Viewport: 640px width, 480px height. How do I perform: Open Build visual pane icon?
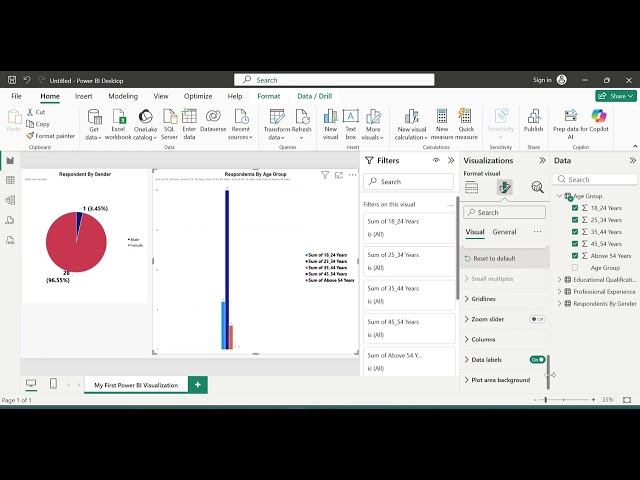pos(471,187)
